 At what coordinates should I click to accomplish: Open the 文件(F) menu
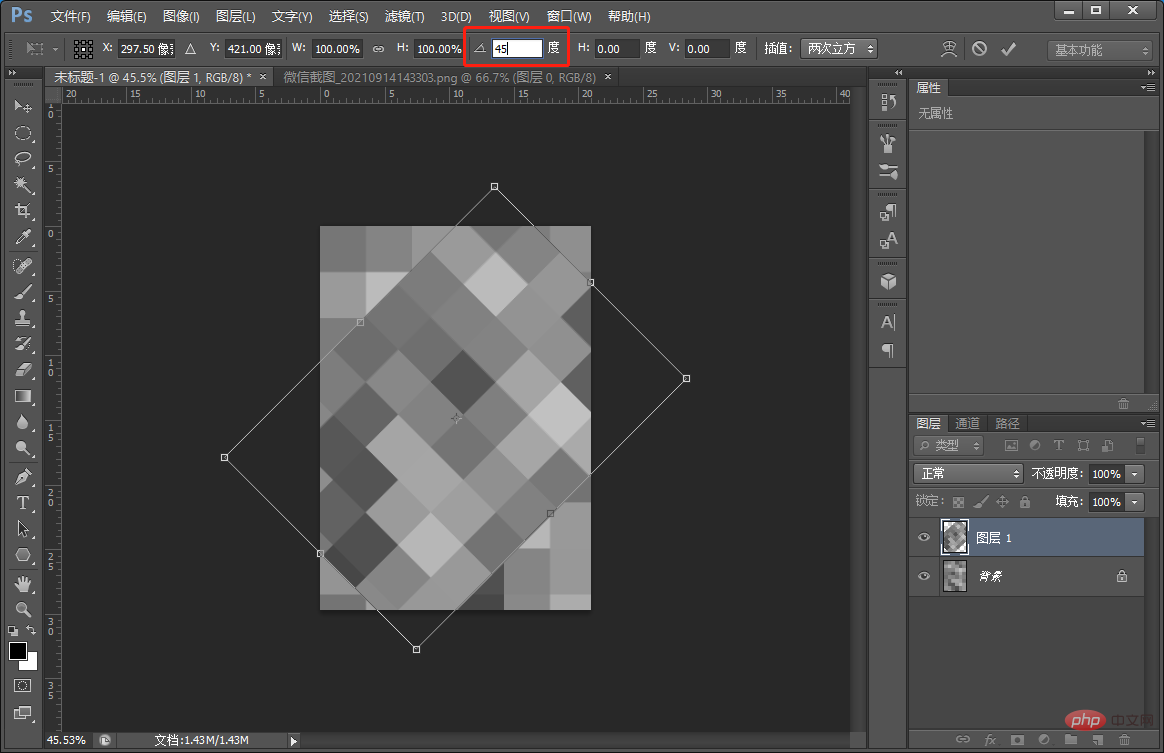71,16
